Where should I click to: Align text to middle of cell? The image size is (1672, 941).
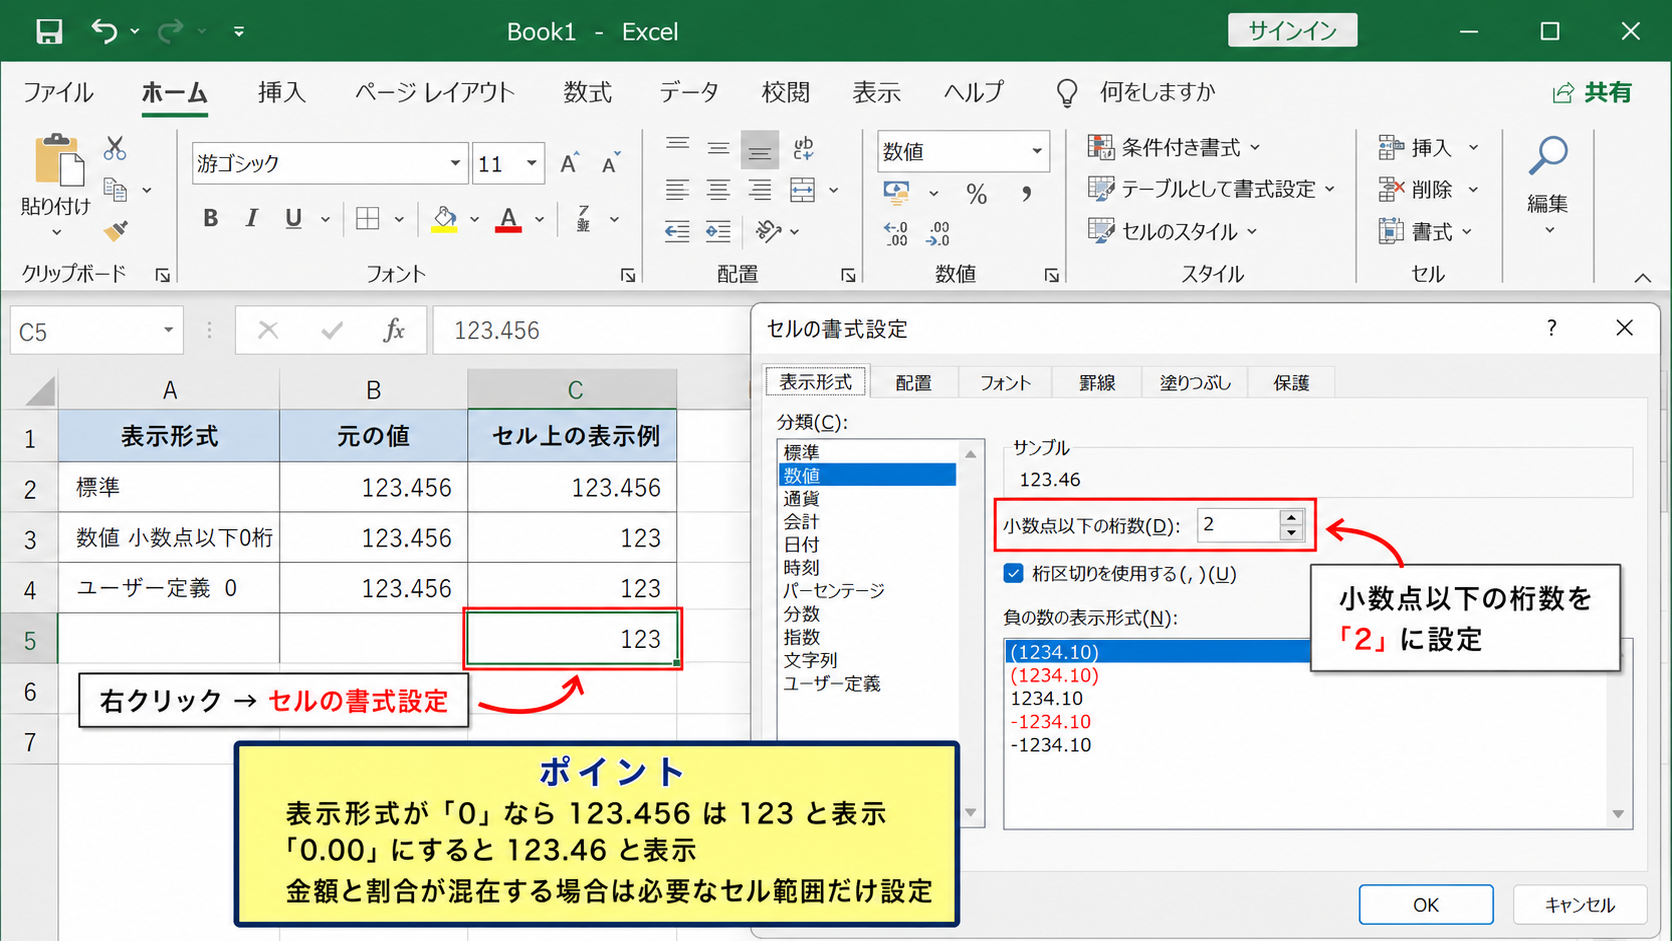[x=718, y=148]
